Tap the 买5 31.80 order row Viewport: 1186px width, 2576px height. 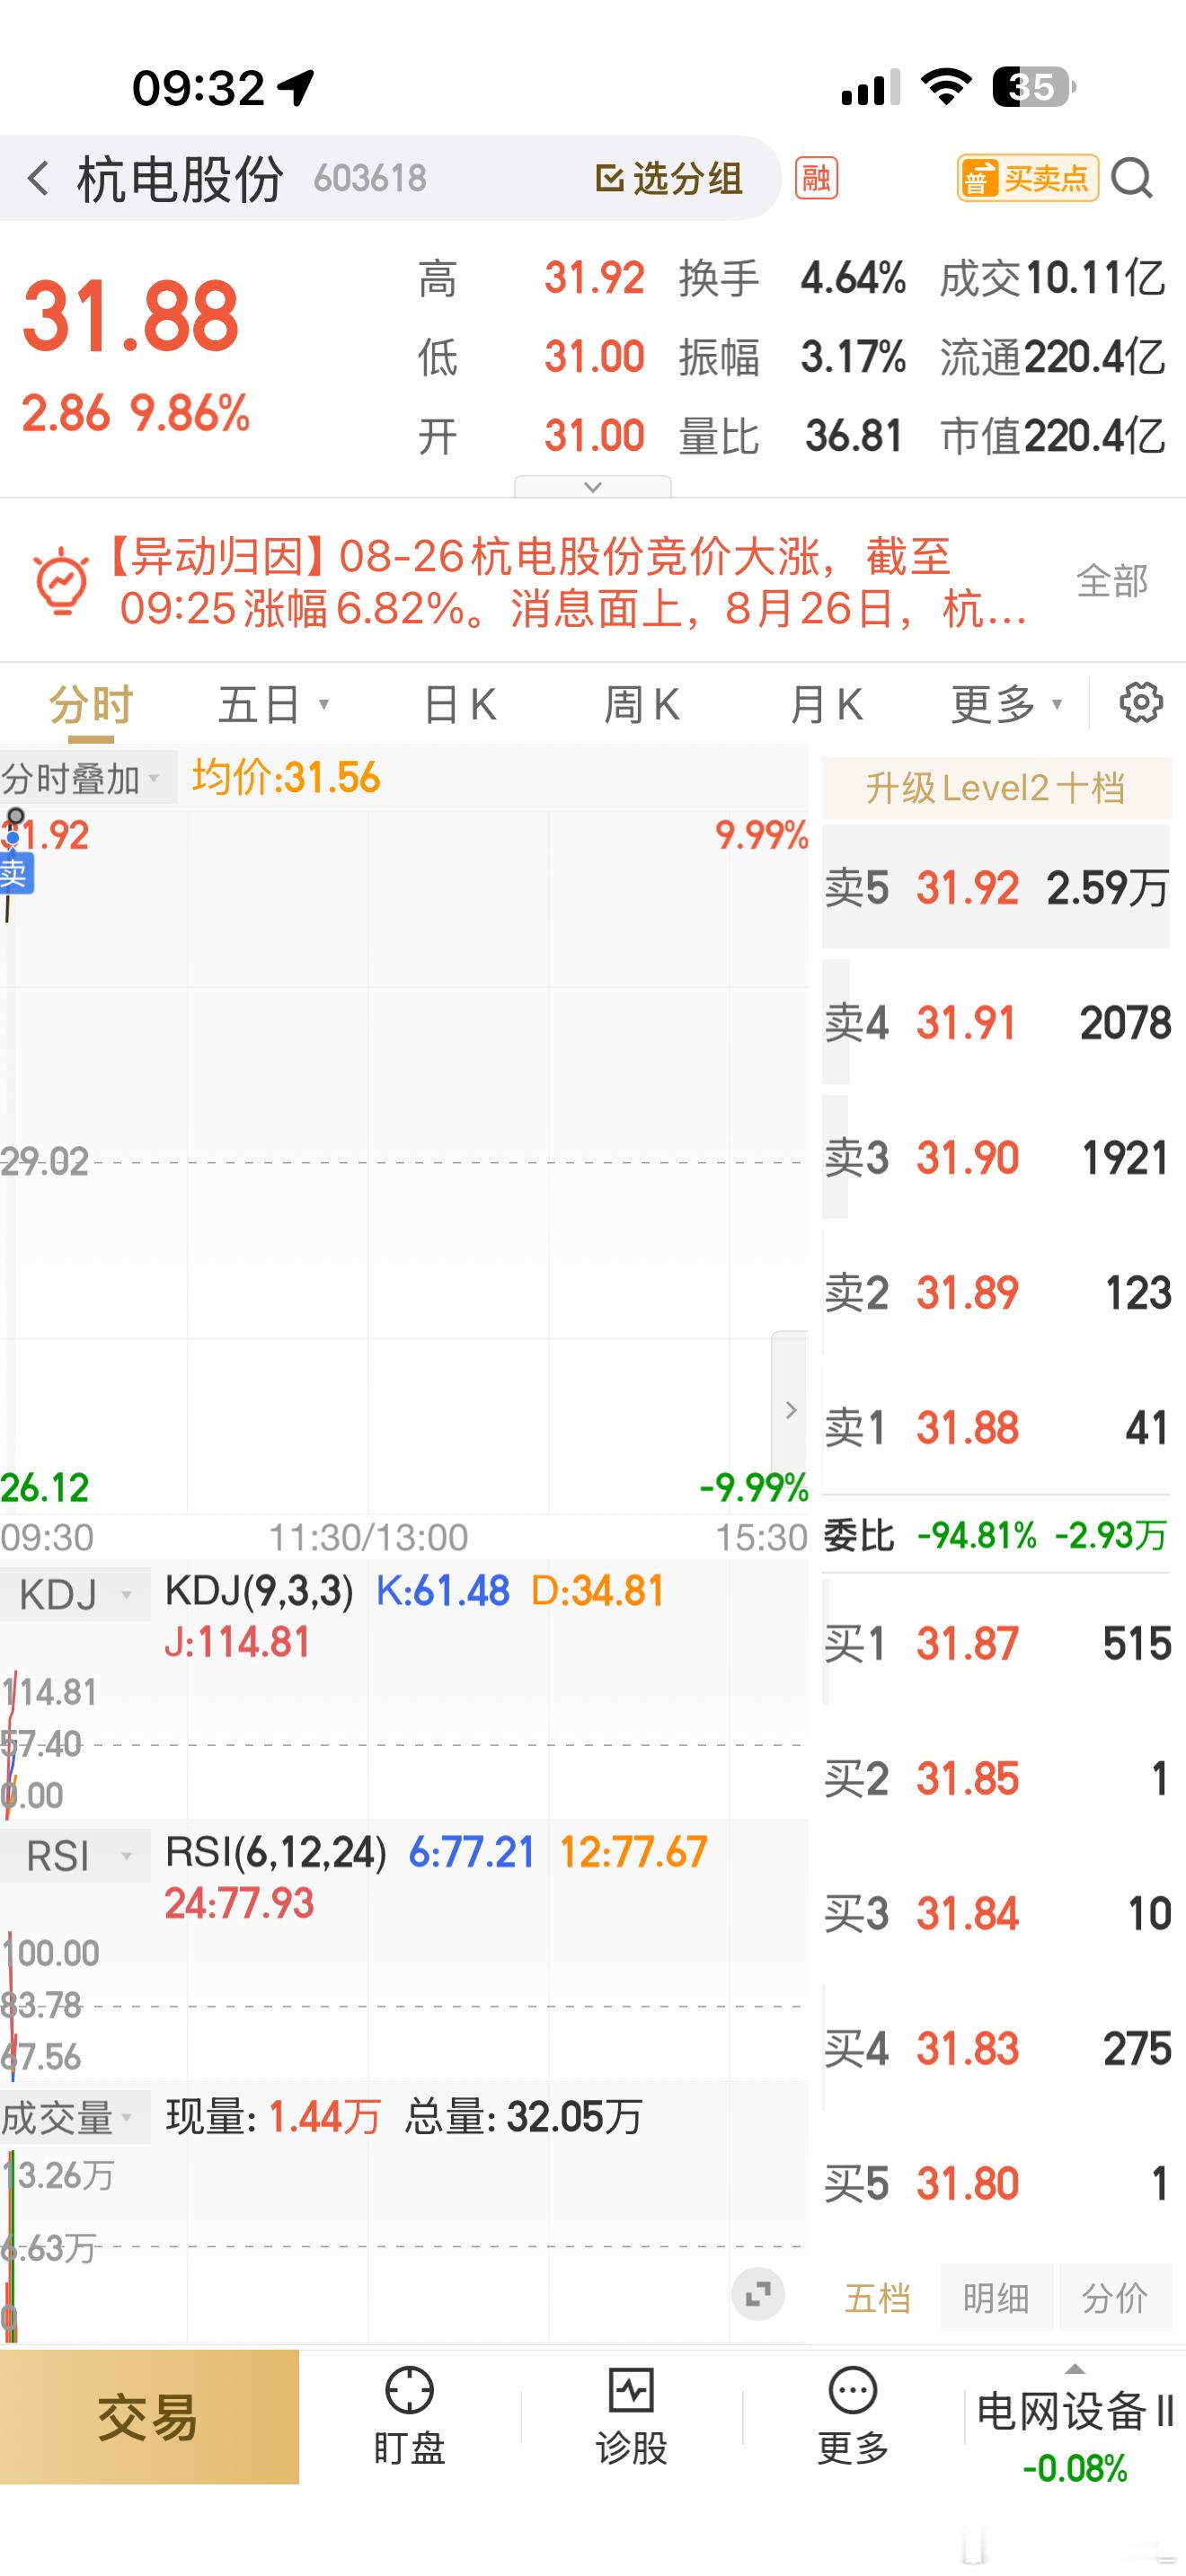click(x=996, y=2183)
